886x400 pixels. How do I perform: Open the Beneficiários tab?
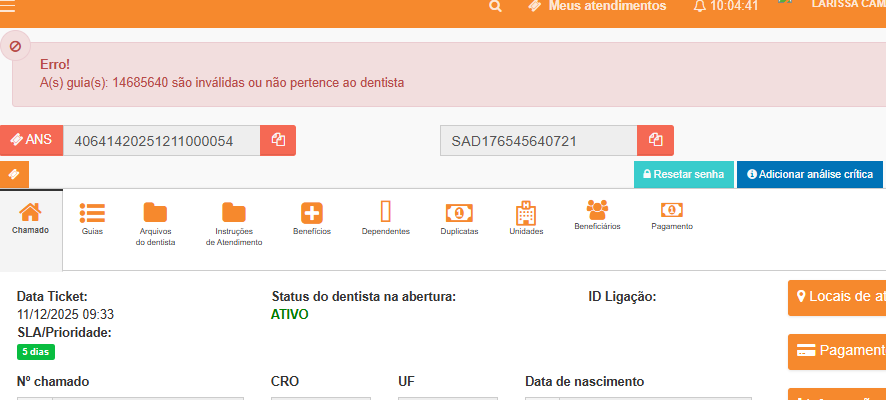pyautogui.click(x=597, y=215)
